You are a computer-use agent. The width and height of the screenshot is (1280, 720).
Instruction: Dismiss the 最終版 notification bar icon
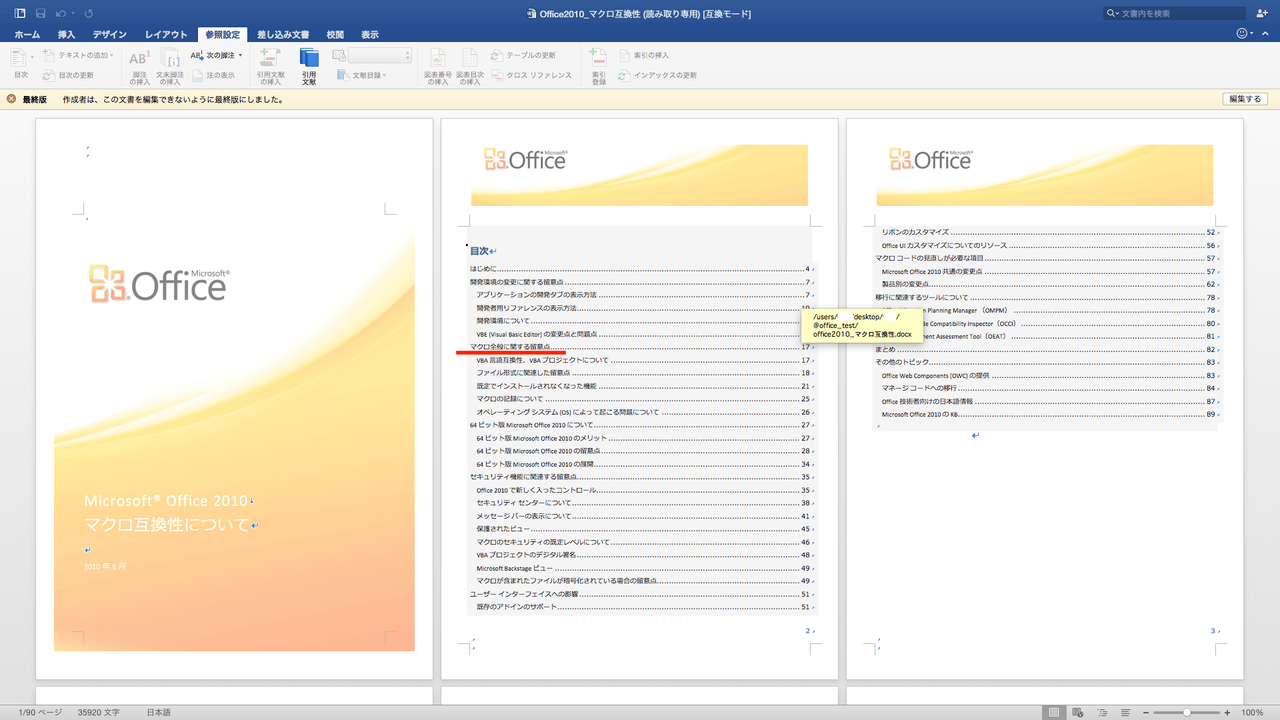11,99
